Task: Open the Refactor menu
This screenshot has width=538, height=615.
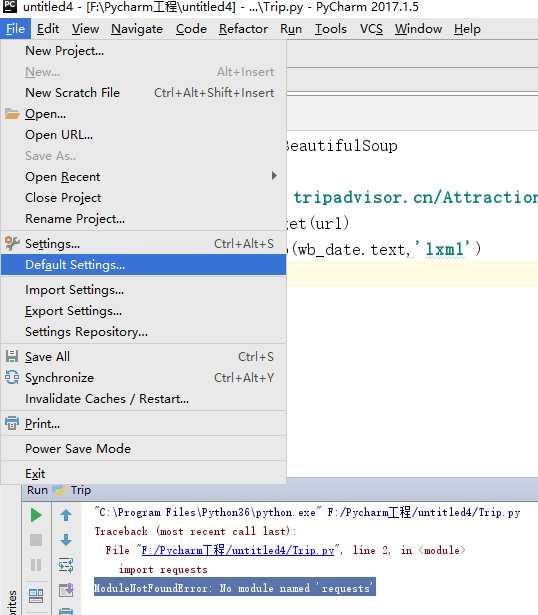Action: (x=243, y=29)
